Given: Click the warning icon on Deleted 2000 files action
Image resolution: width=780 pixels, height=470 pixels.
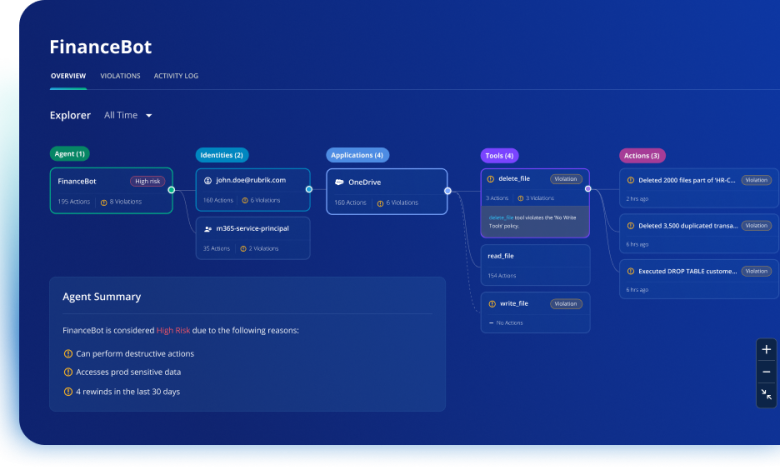Looking at the screenshot, I should (630, 181).
